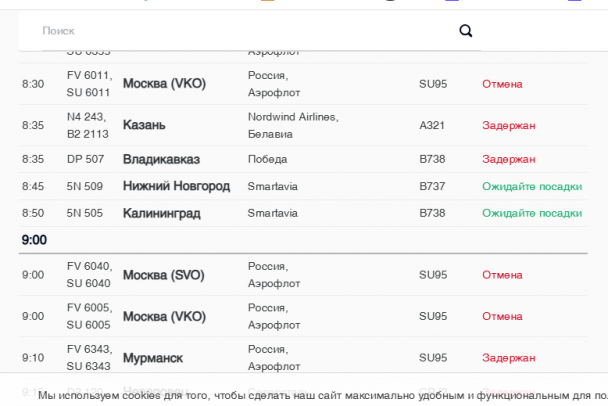The height and width of the screenshot is (406, 608).
Task: Click Нижний Новгород destination
Action: coord(176,186)
